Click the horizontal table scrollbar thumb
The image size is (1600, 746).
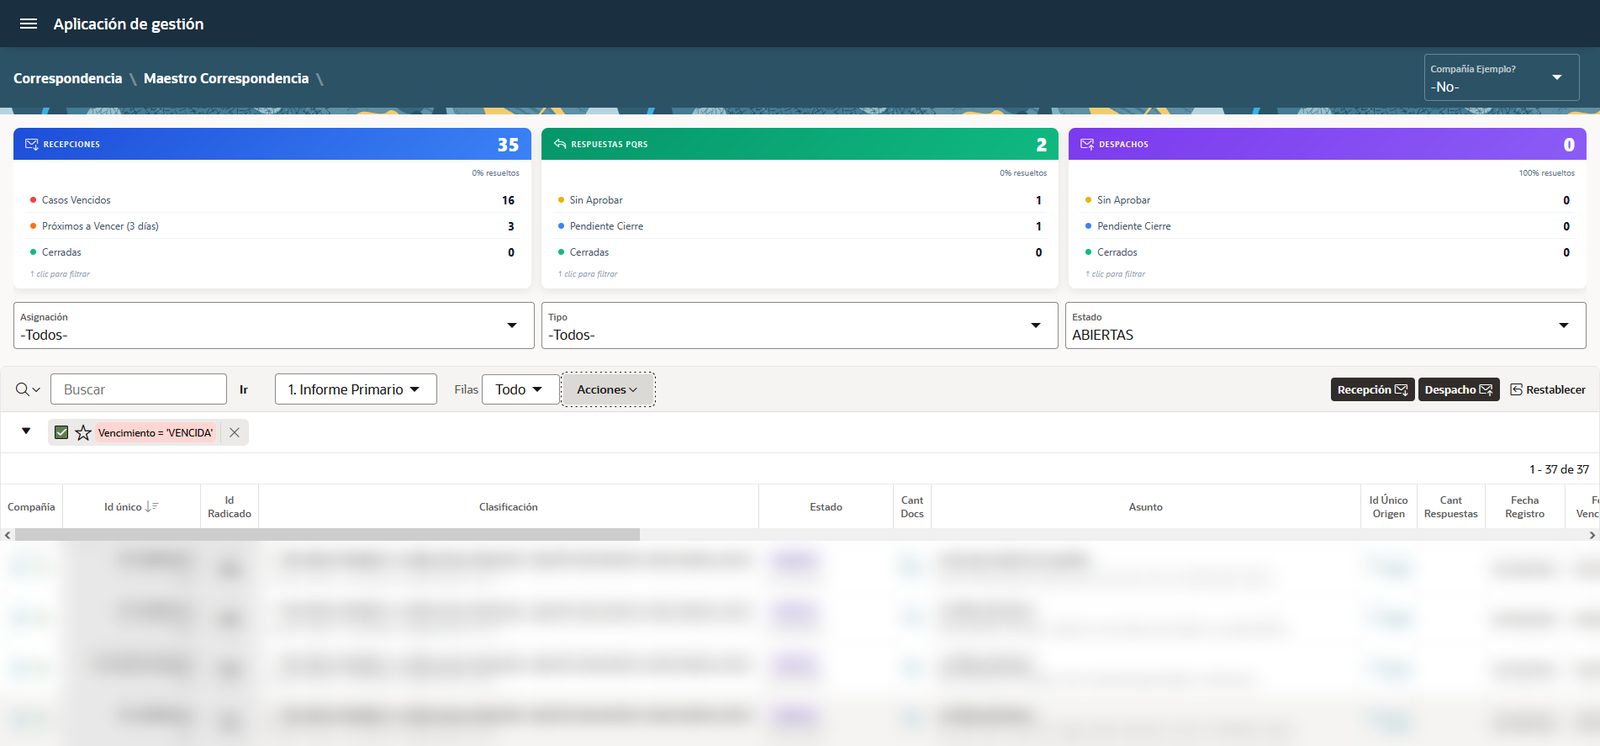click(327, 535)
